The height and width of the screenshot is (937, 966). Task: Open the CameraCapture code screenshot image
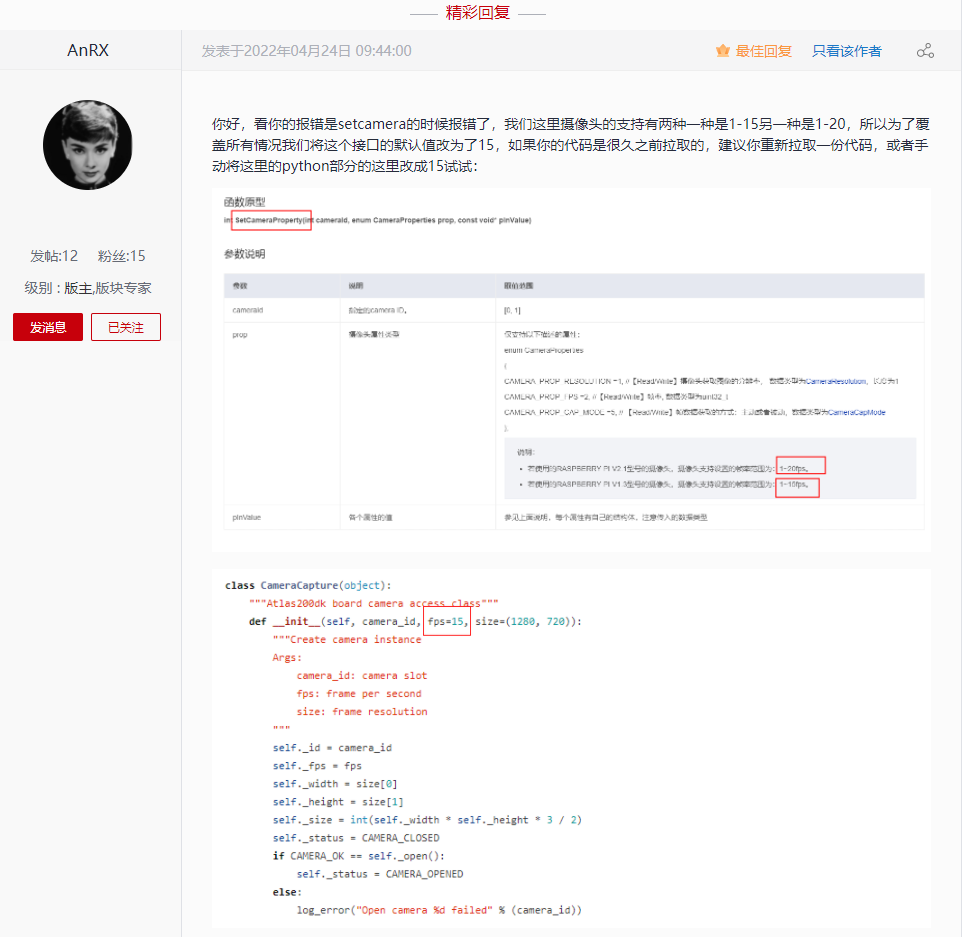click(571, 748)
